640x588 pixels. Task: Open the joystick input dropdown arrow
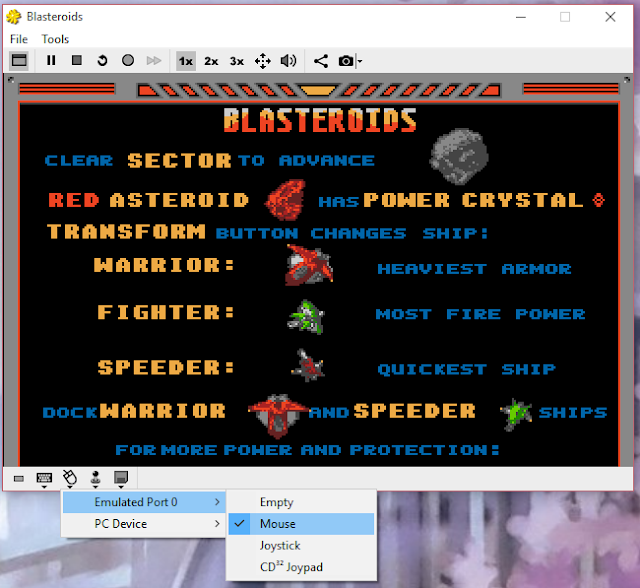click(96, 487)
